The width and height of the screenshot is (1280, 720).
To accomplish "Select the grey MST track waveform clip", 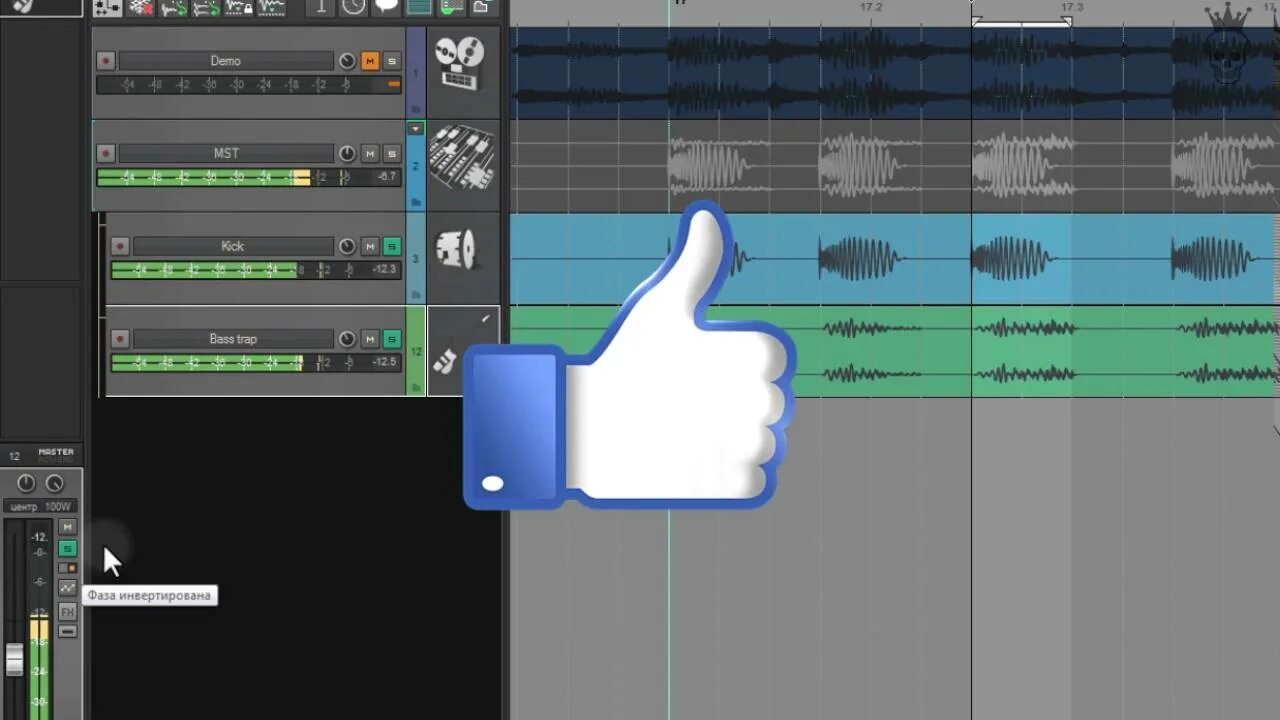I will [894, 165].
